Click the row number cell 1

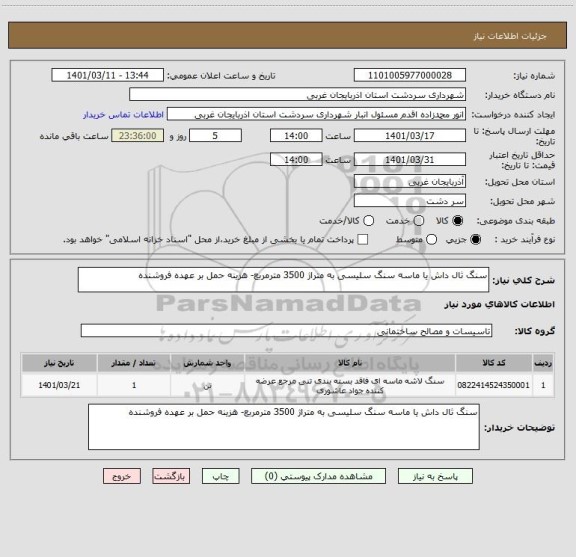(543, 385)
